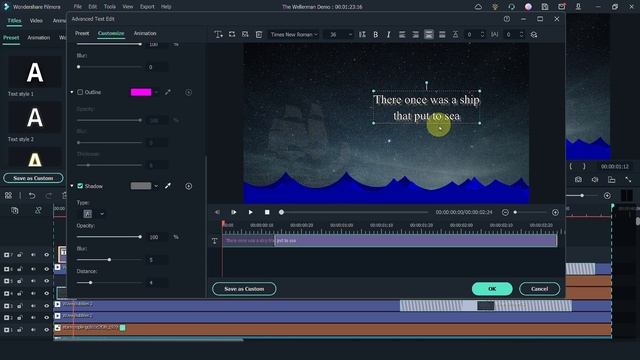Pick shadow color with the eyedropper
The image size is (640, 360).
pyautogui.click(x=168, y=186)
